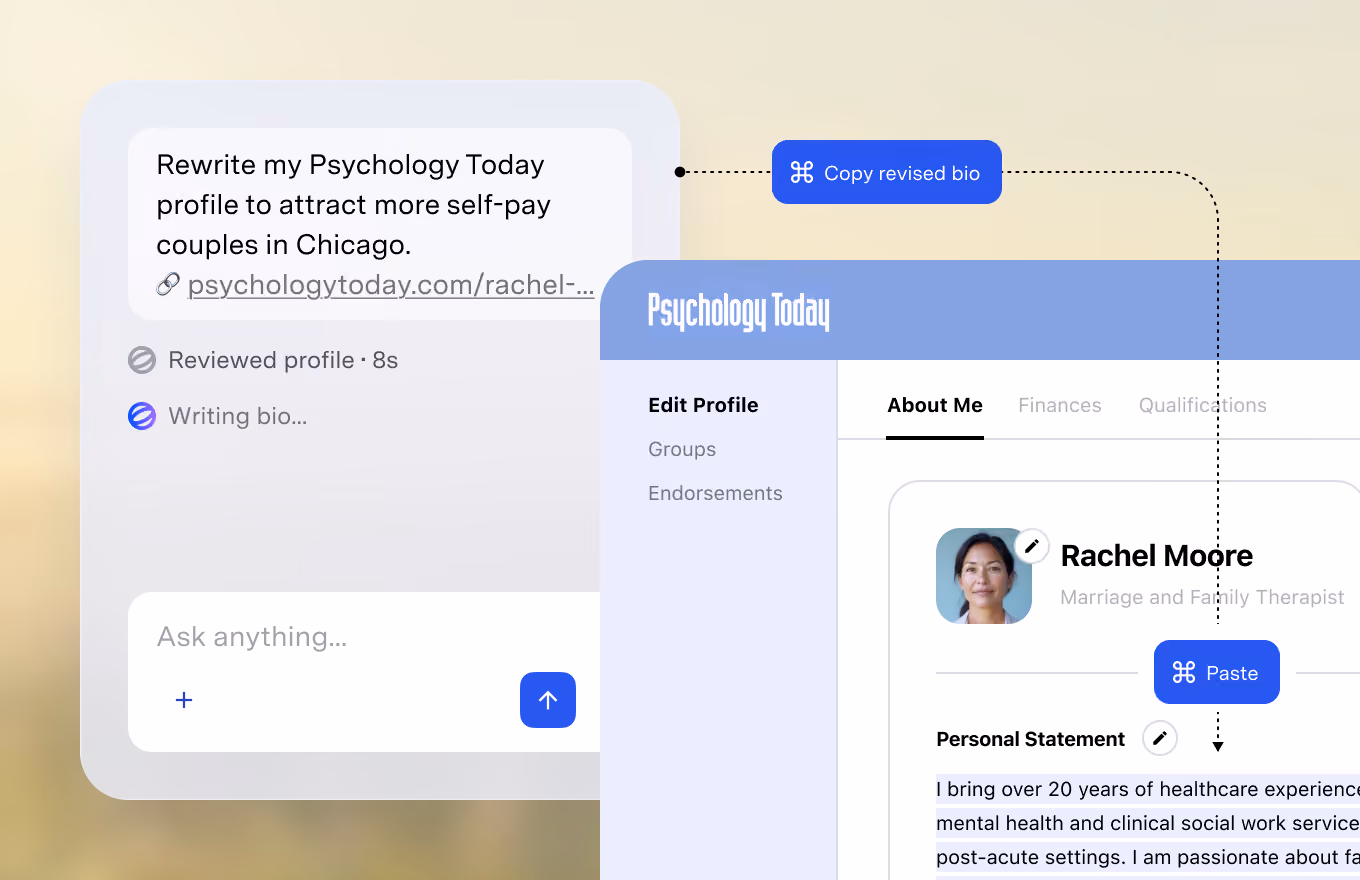Switch to the Qualifications tab
The width and height of the screenshot is (1360, 880).
(1203, 405)
